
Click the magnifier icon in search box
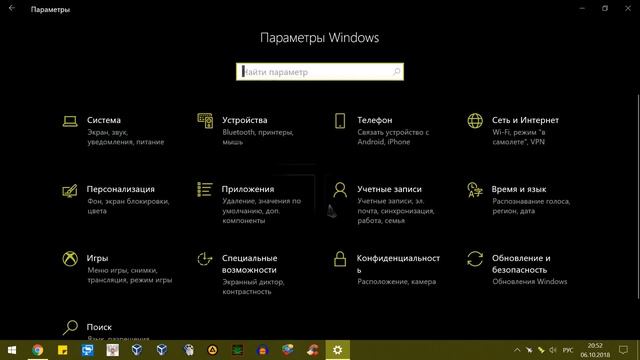[x=396, y=72]
